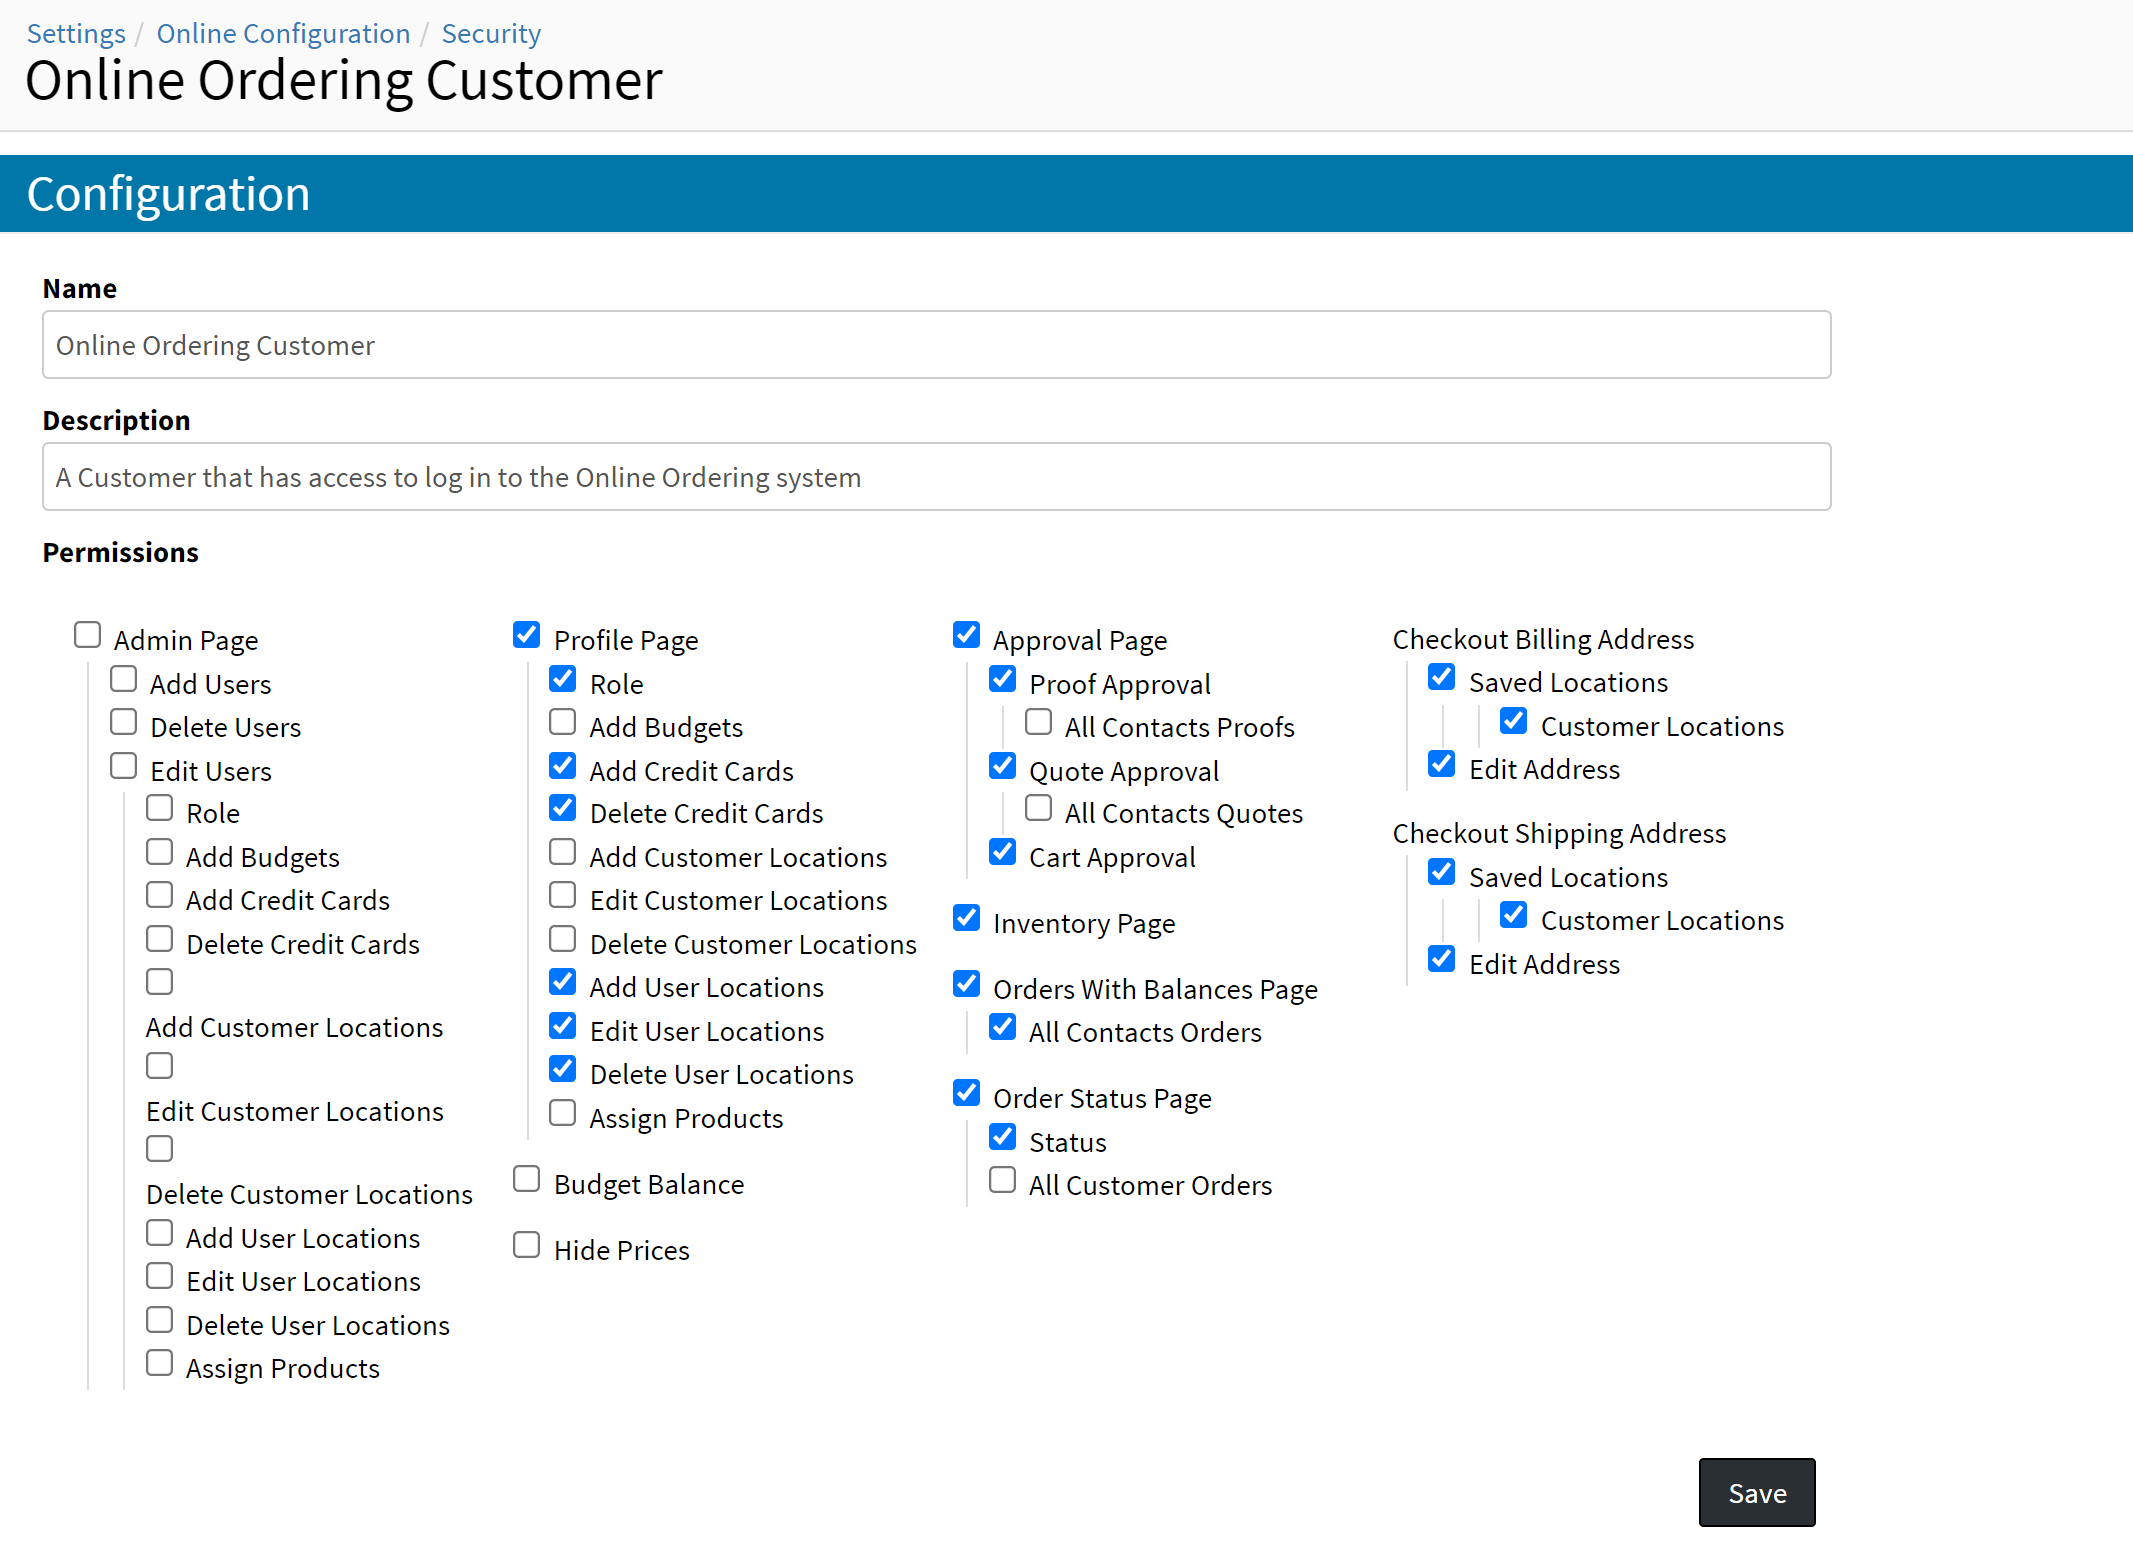Check the Delete Users checkbox
The height and width of the screenshot is (1563, 2133).
[x=124, y=722]
